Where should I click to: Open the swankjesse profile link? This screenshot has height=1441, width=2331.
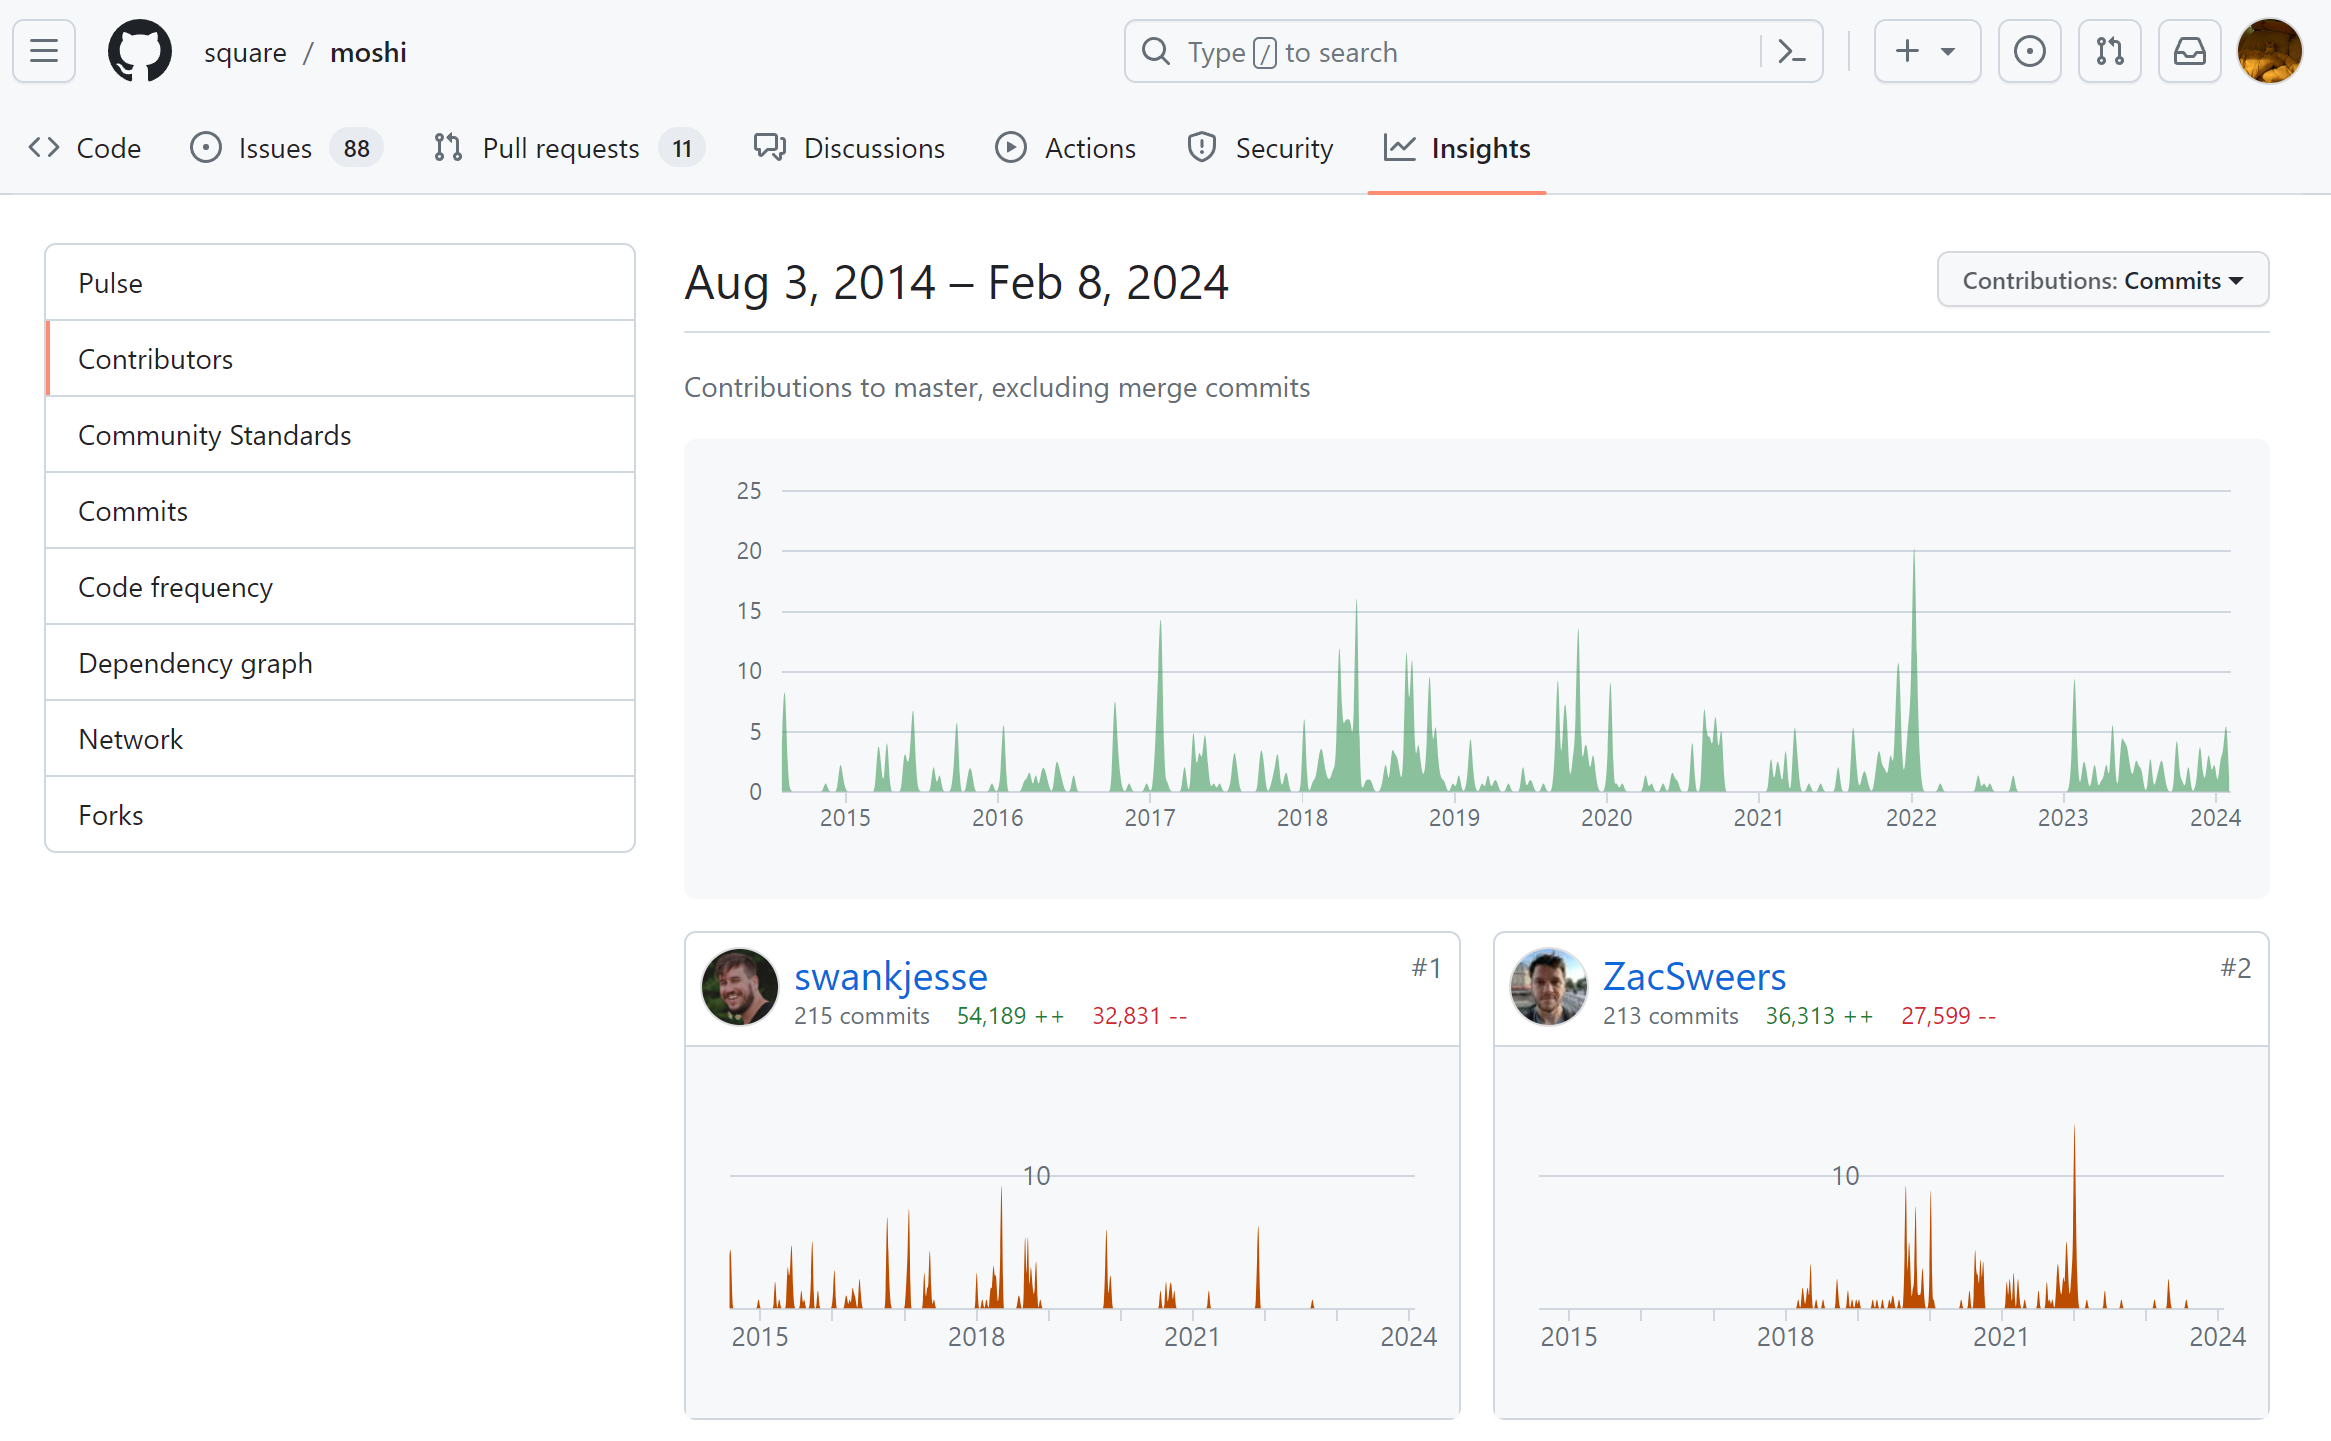890,976
